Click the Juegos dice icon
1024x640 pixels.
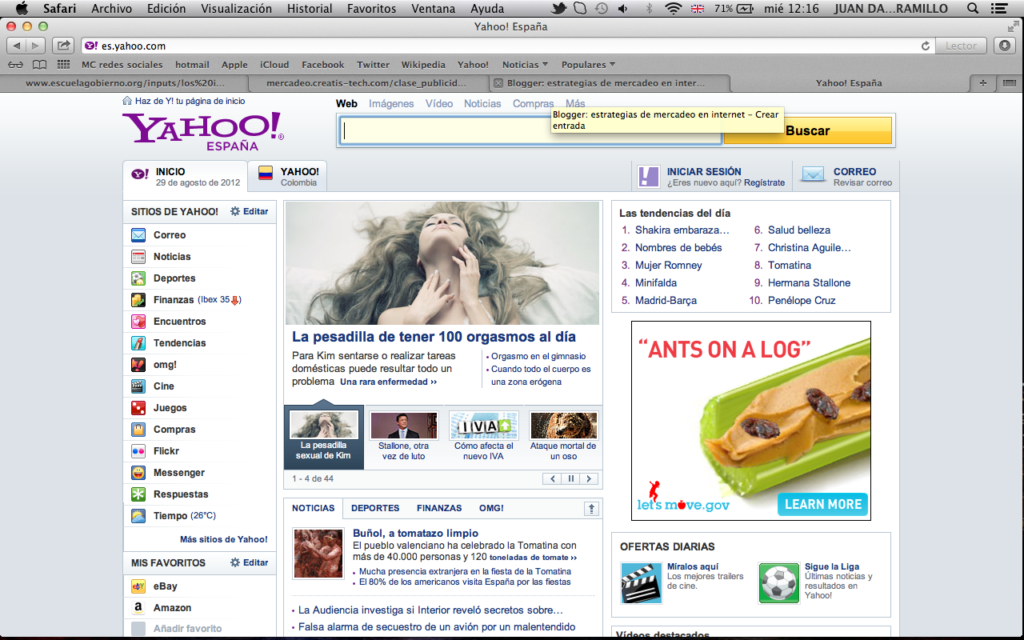tap(138, 408)
